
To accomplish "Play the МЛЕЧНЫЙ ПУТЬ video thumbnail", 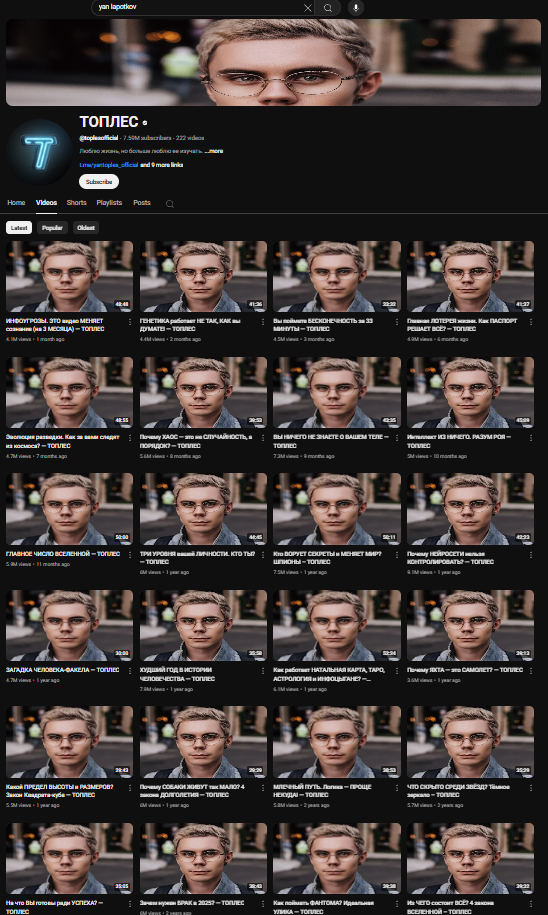I will coord(337,742).
